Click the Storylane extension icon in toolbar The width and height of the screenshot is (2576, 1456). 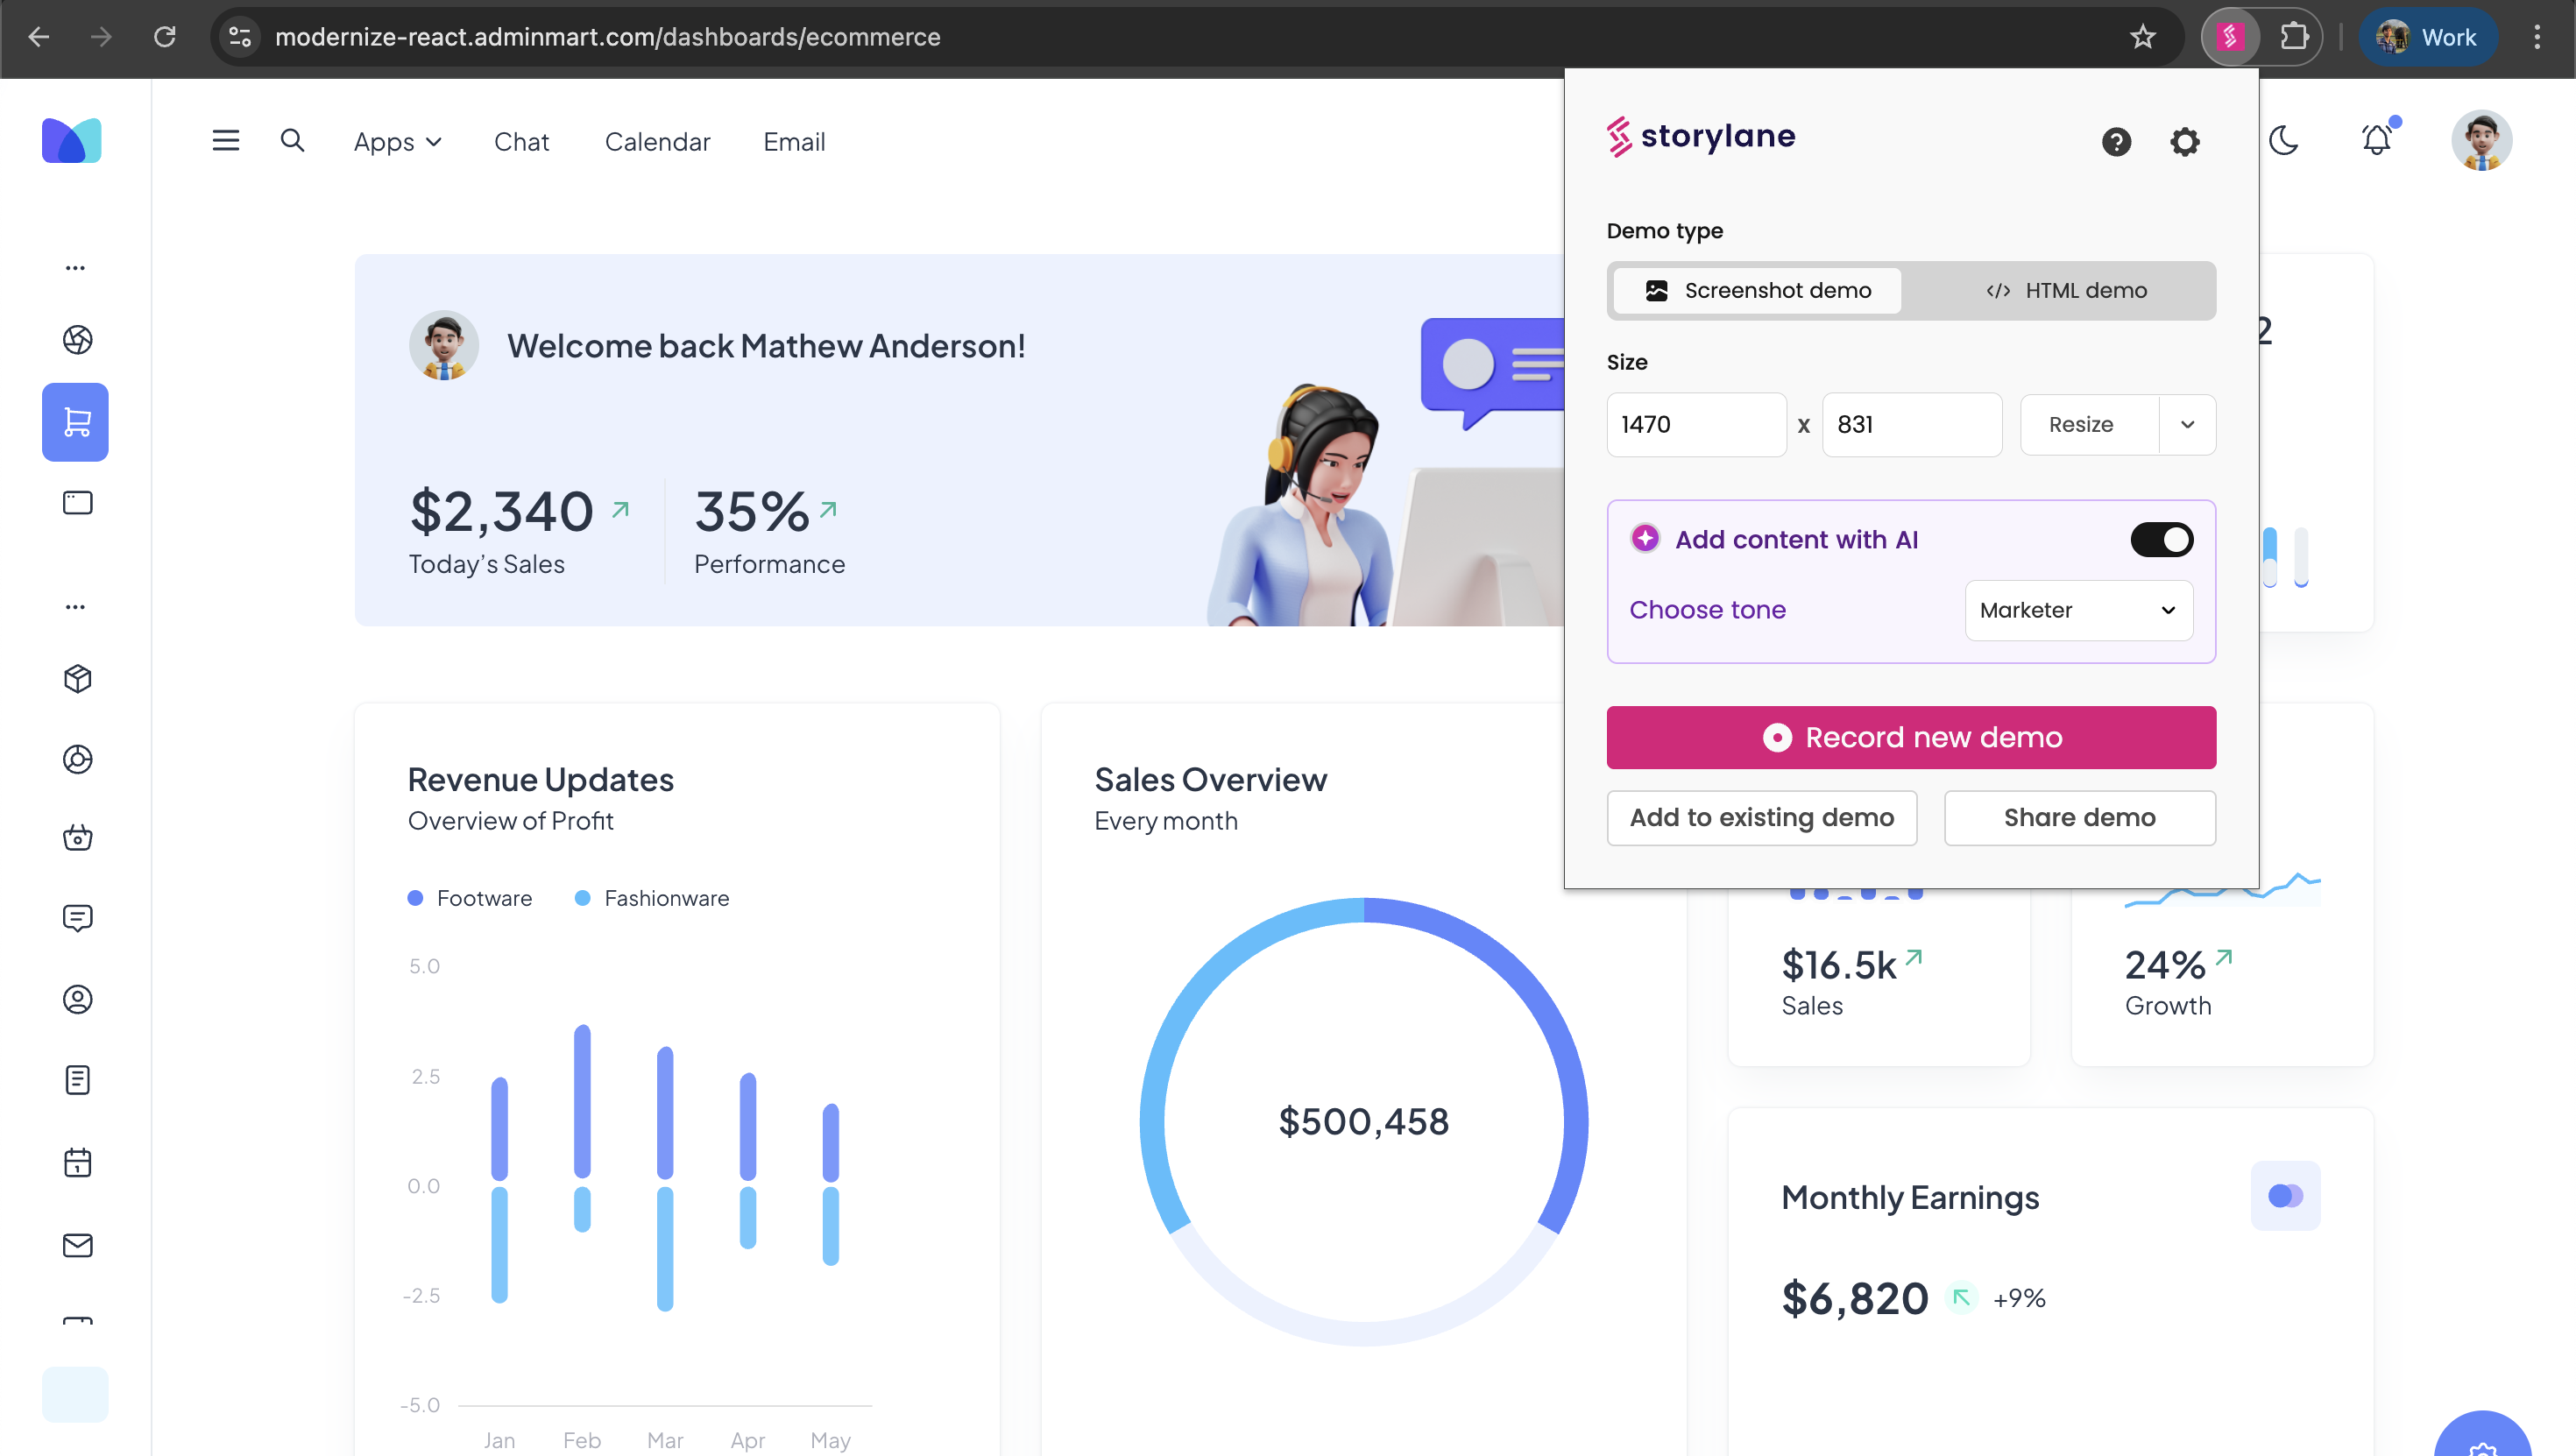[2229, 37]
